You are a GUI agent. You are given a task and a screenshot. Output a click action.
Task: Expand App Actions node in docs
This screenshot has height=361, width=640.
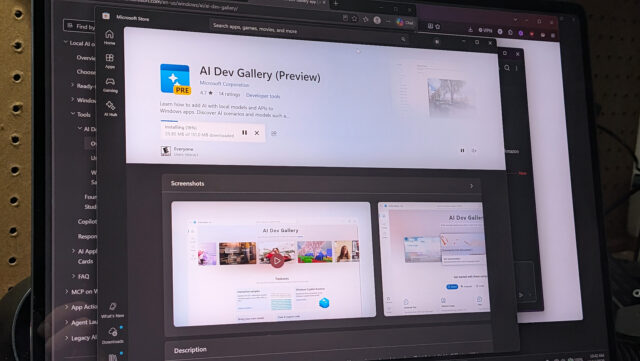67,307
